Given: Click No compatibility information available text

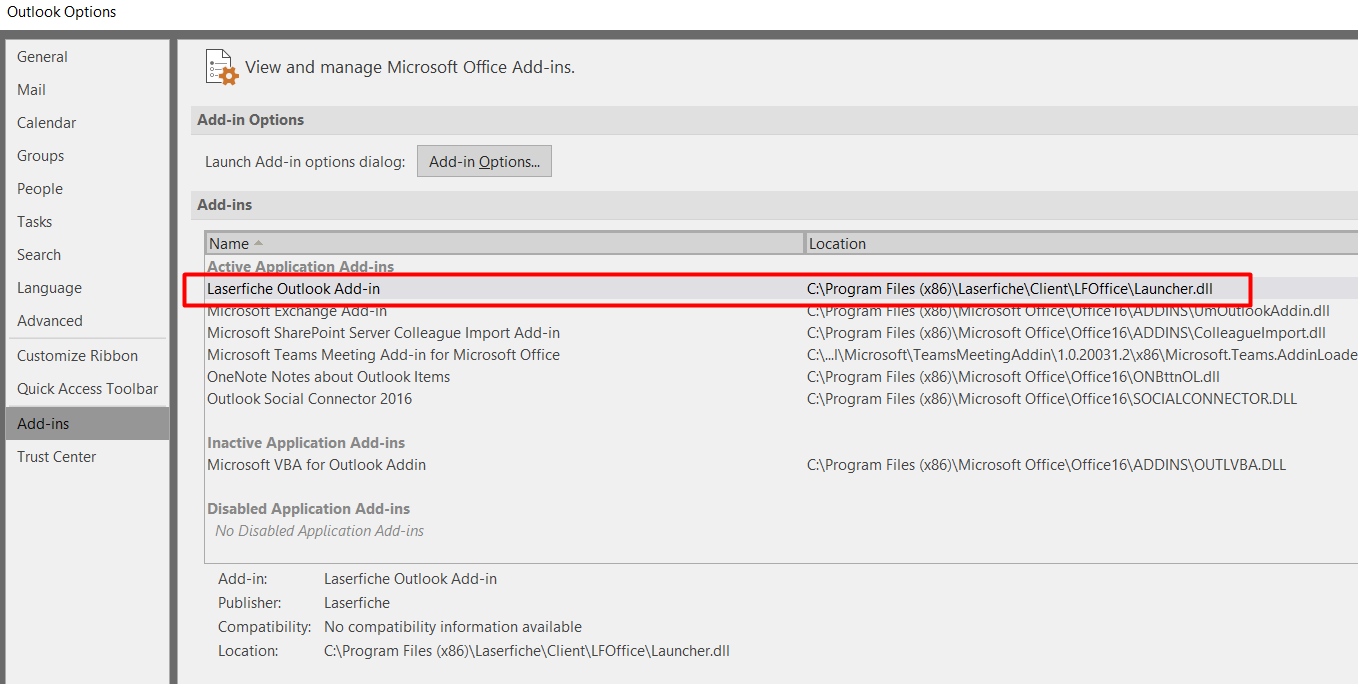Looking at the screenshot, I should click(x=453, y=627).
